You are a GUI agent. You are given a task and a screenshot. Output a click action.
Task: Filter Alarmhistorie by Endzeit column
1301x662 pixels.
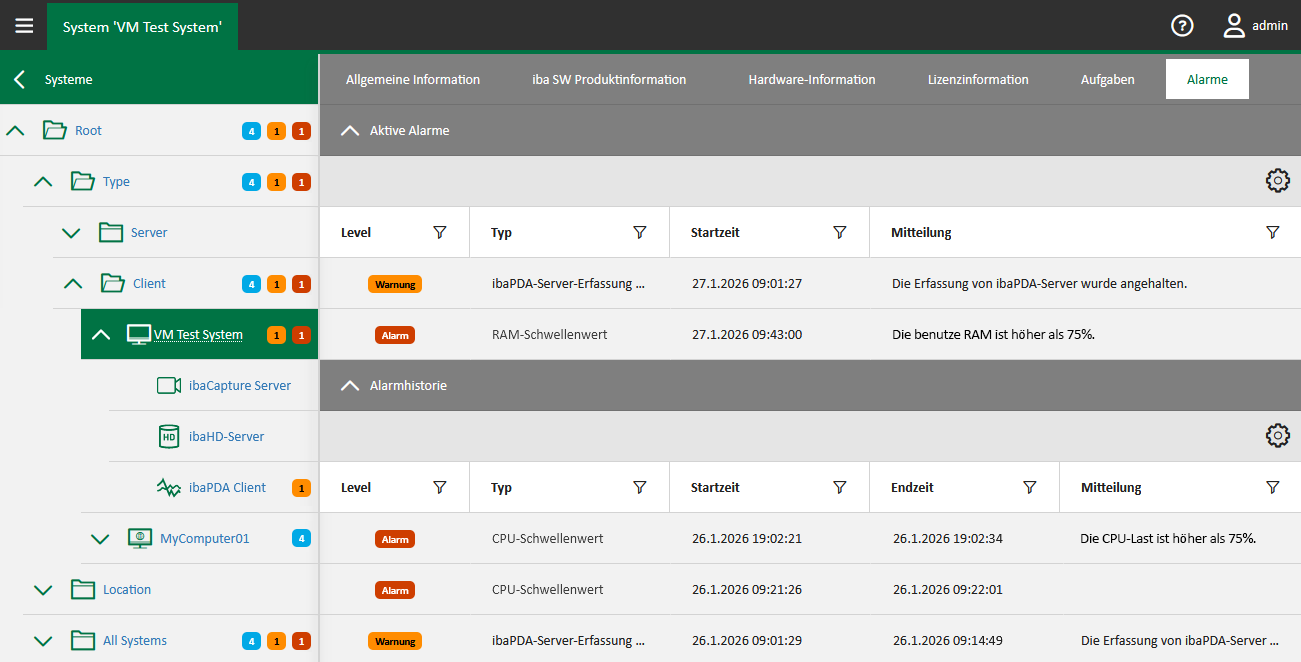pyautogui.click(x=1029, y=487)
